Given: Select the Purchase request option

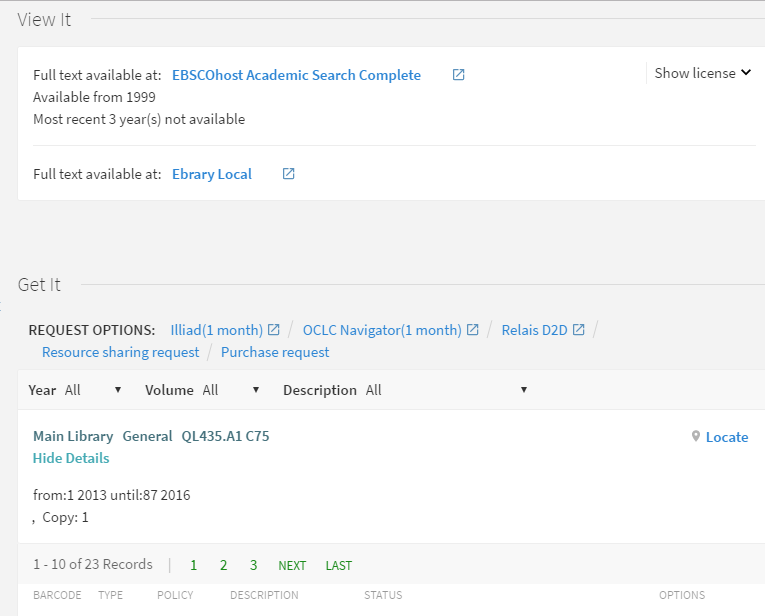Looking at the screenshot, I should (x=275, y=352).
